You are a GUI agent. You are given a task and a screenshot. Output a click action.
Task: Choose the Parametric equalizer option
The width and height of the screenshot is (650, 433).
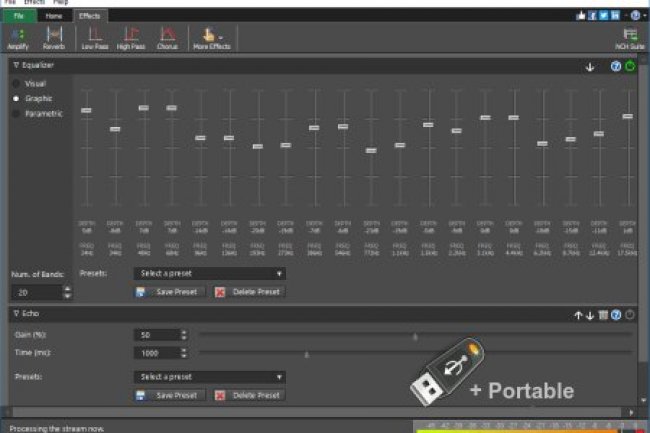pyautogui.click(x=16, y=113)
